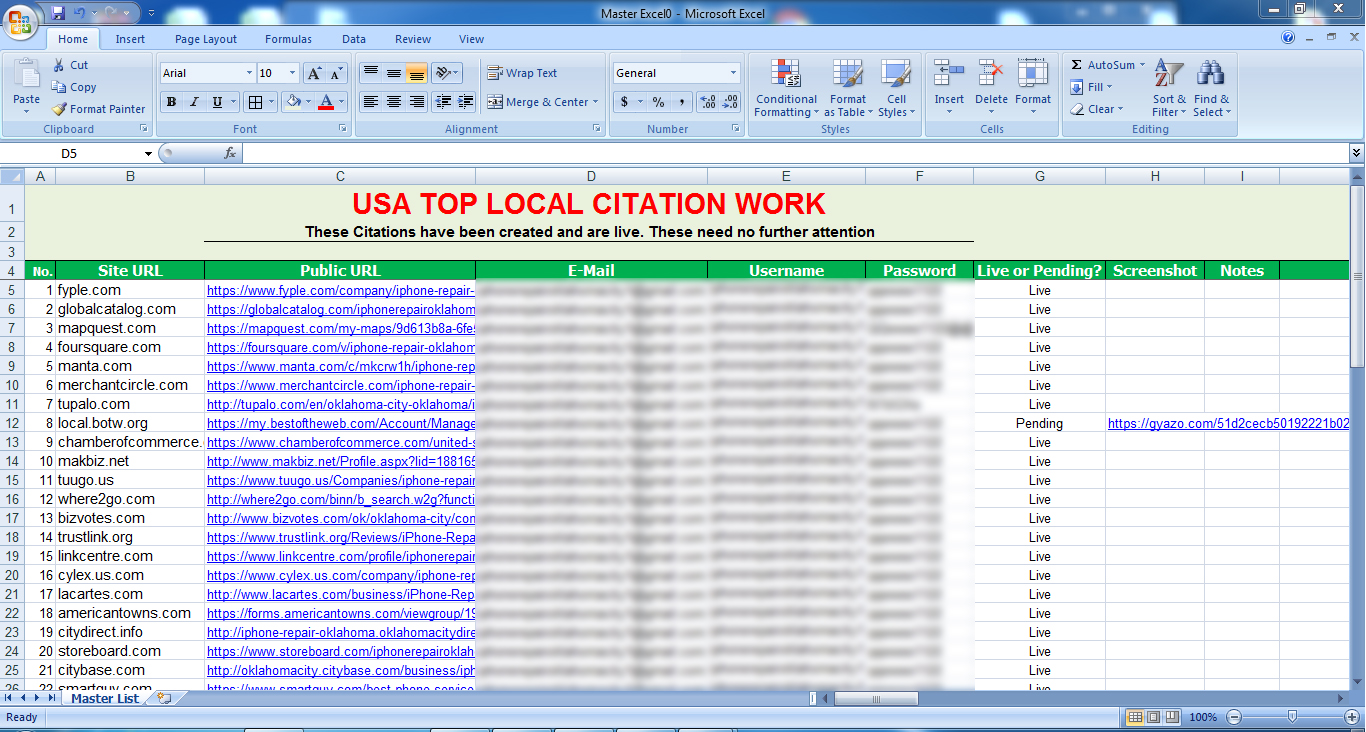This screenshot has height=732, width=1366.
Task: Open the Formulas ribbon tab
Action: coord(288,39)
